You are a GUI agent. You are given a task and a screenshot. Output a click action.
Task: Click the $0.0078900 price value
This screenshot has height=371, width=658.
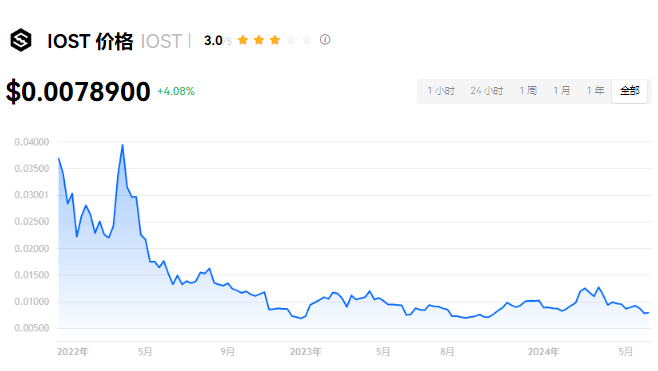[x=78, y=91]
